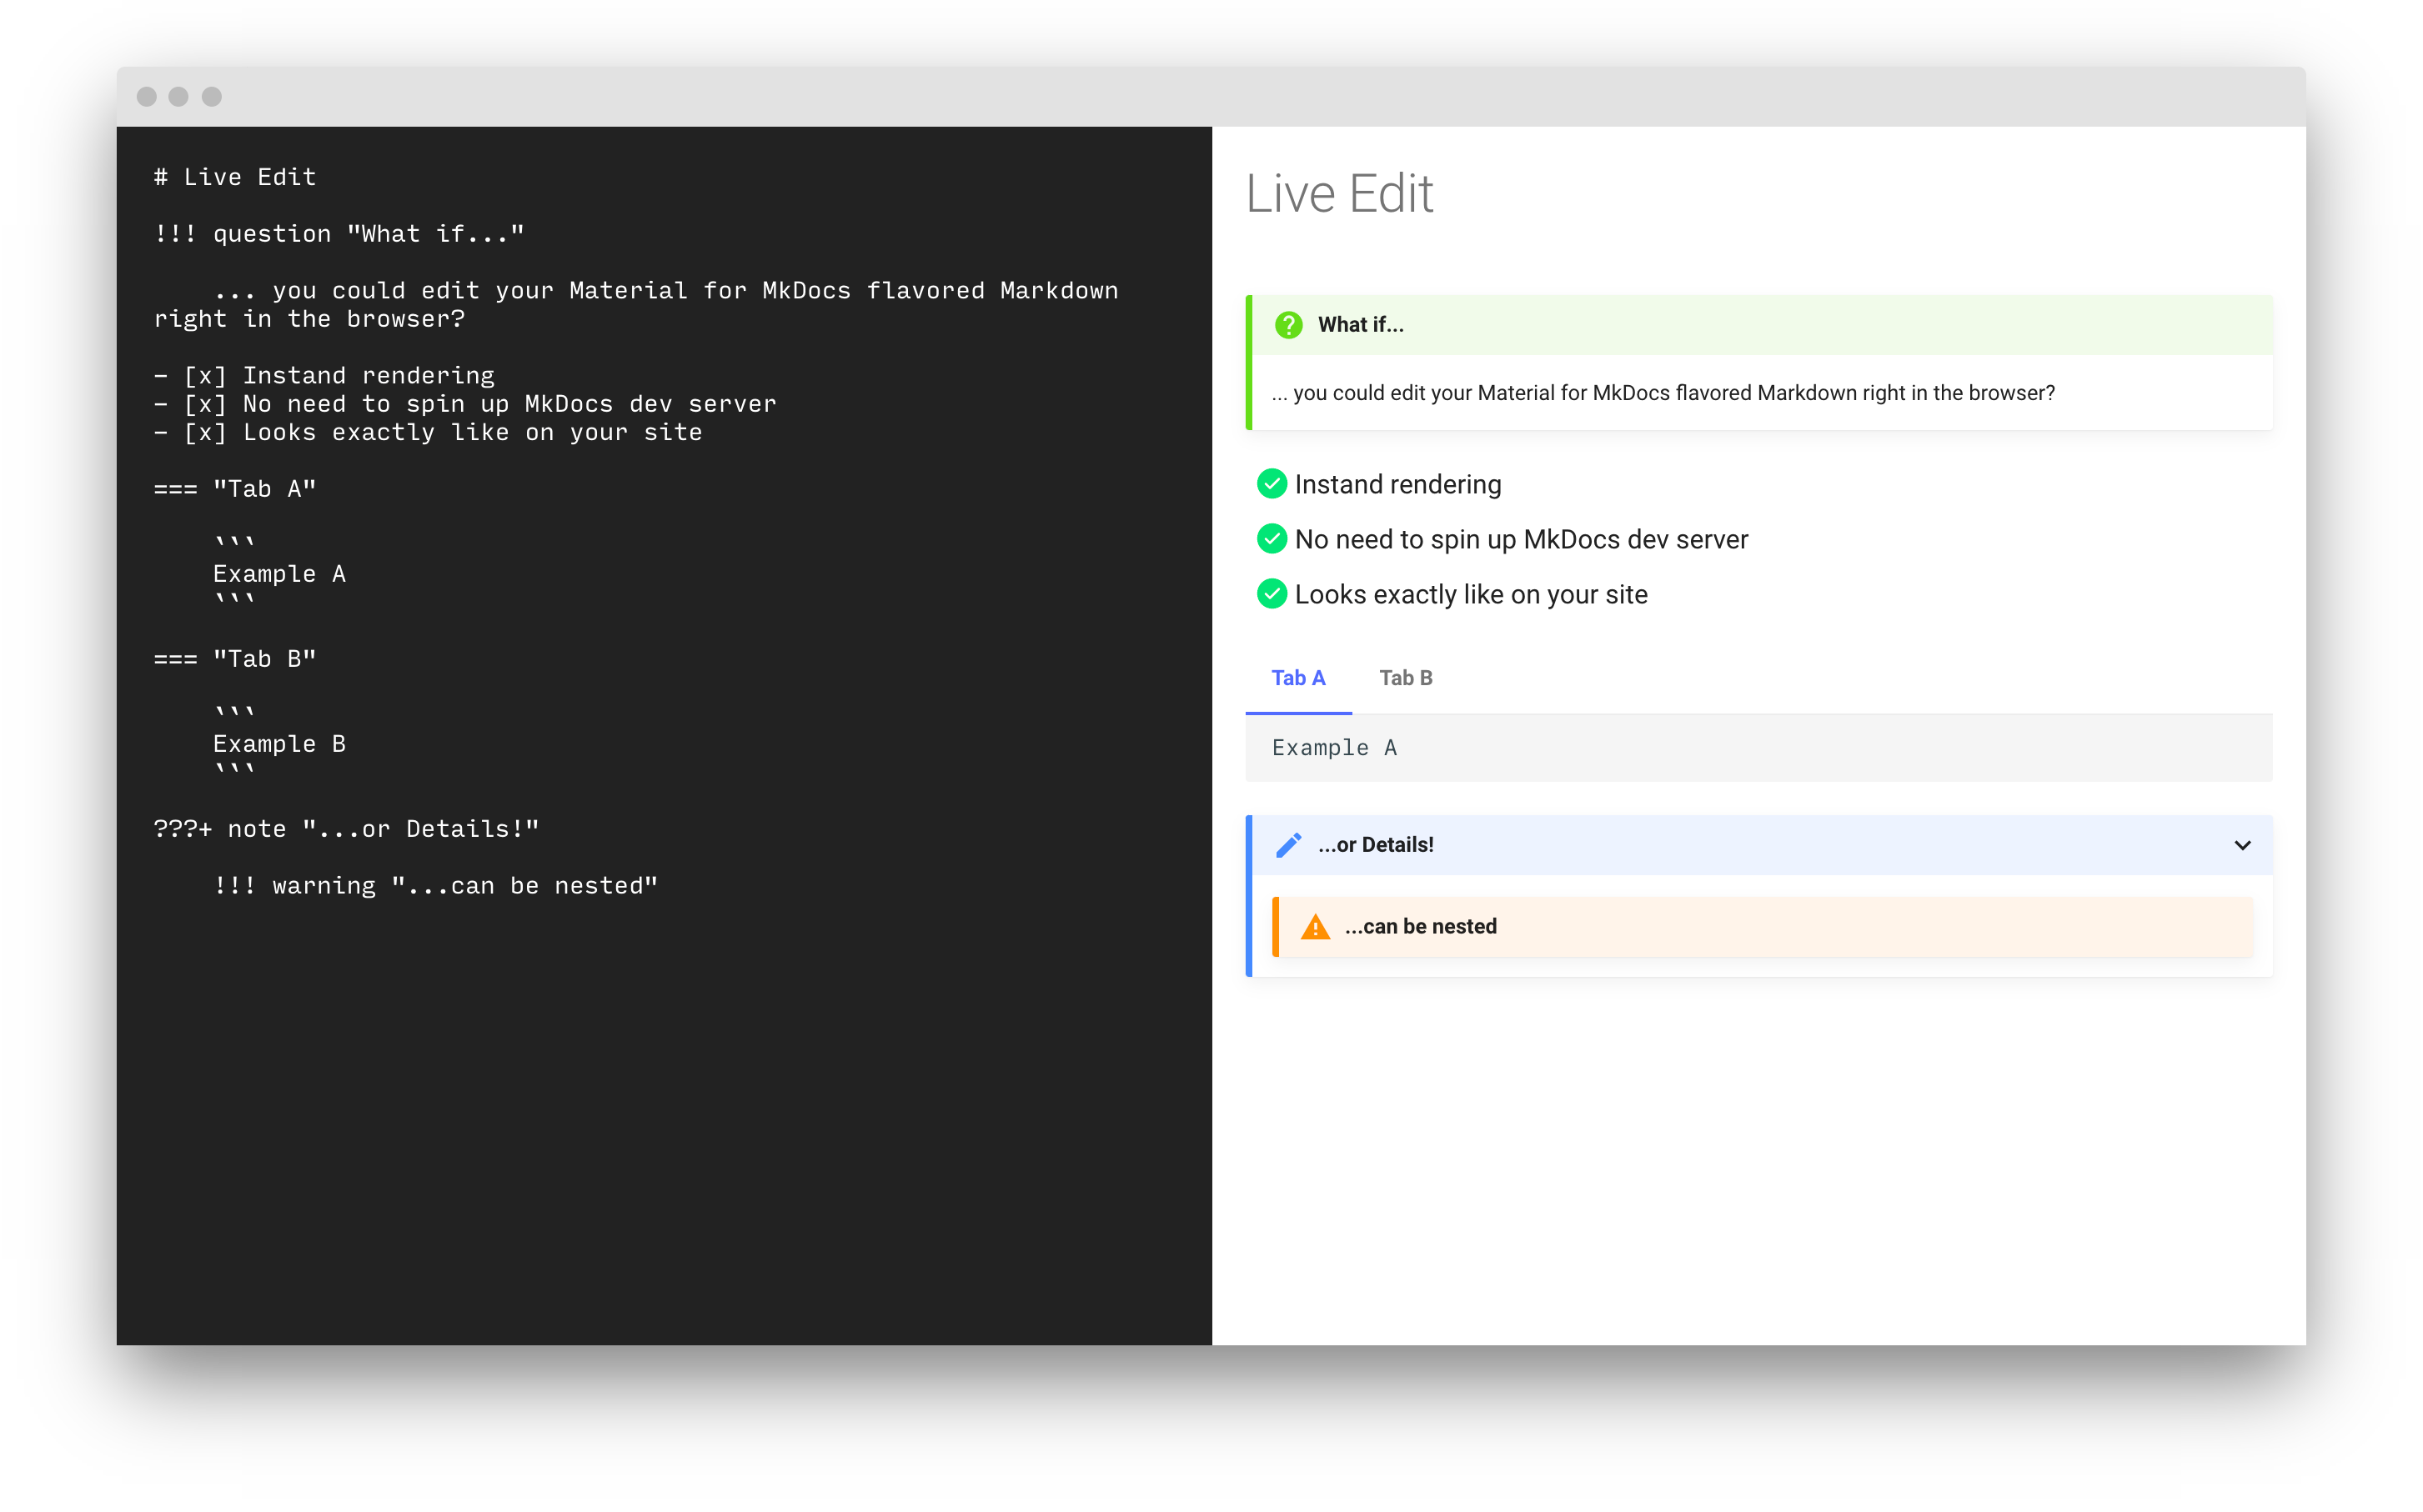Toggle the "[x] Instand rendering" checkbox in the source
This screenshot has height=1512, width=2423.
click(204, 374)
